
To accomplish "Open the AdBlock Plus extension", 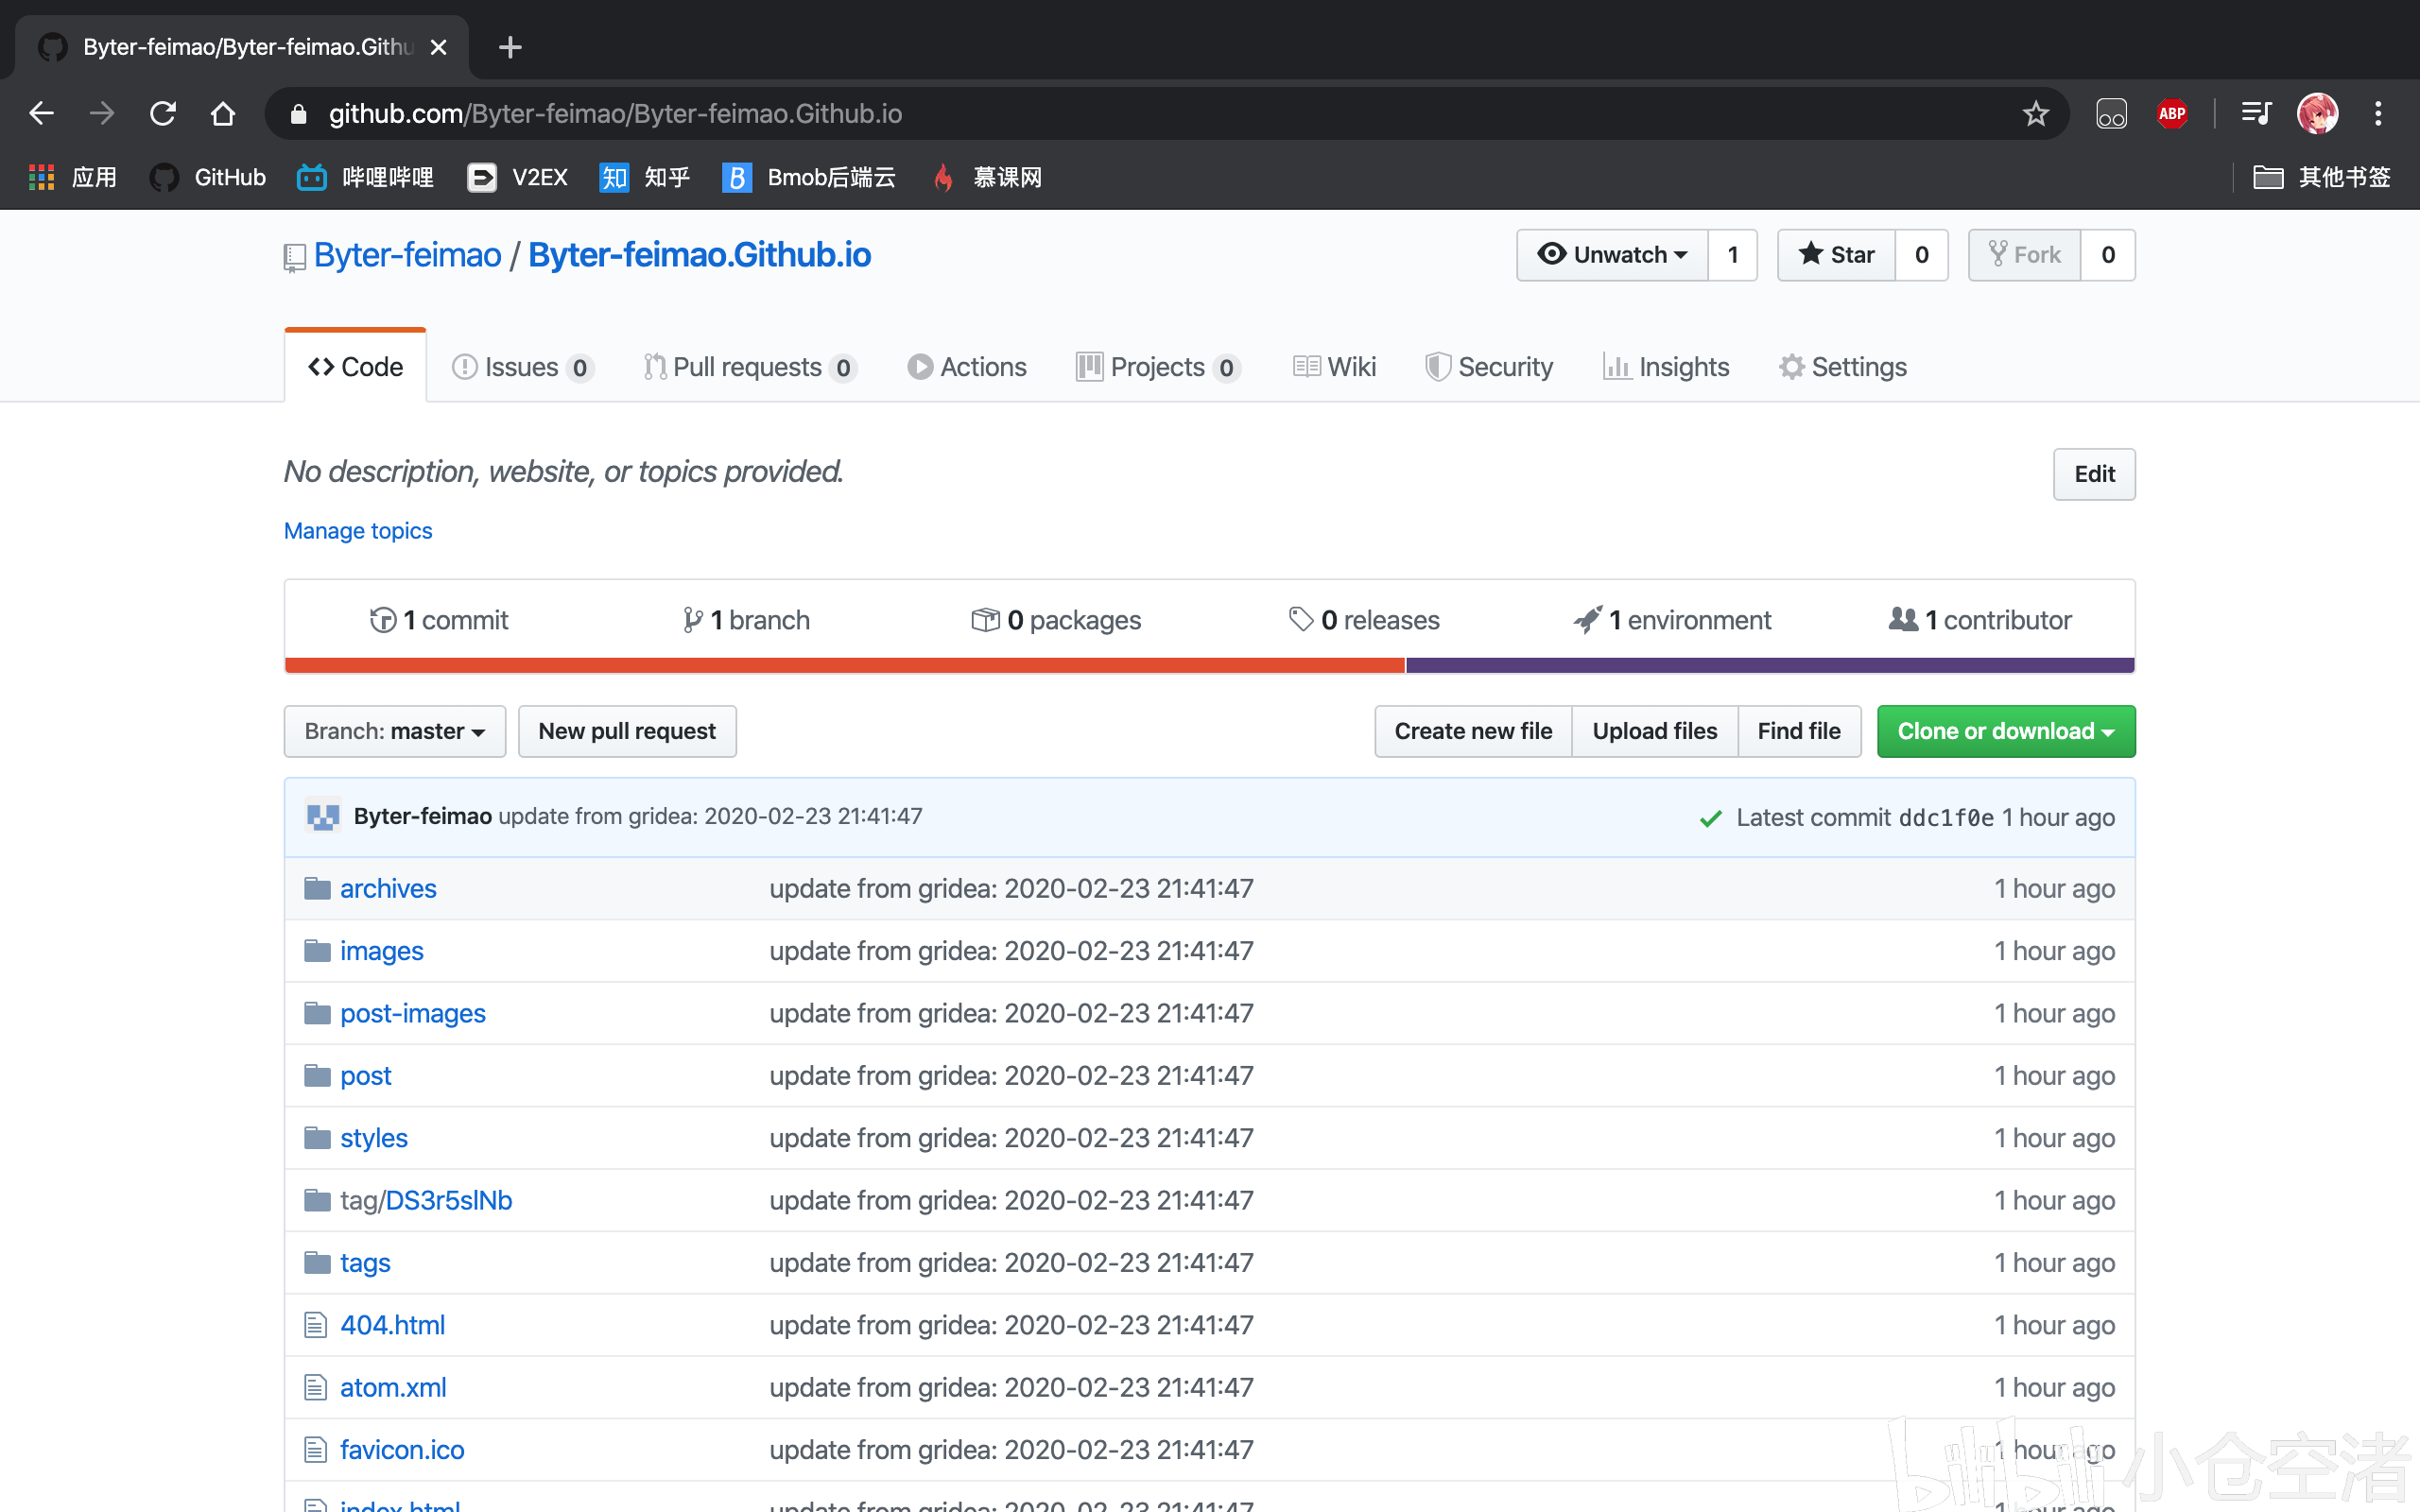I will (2171, 113).
